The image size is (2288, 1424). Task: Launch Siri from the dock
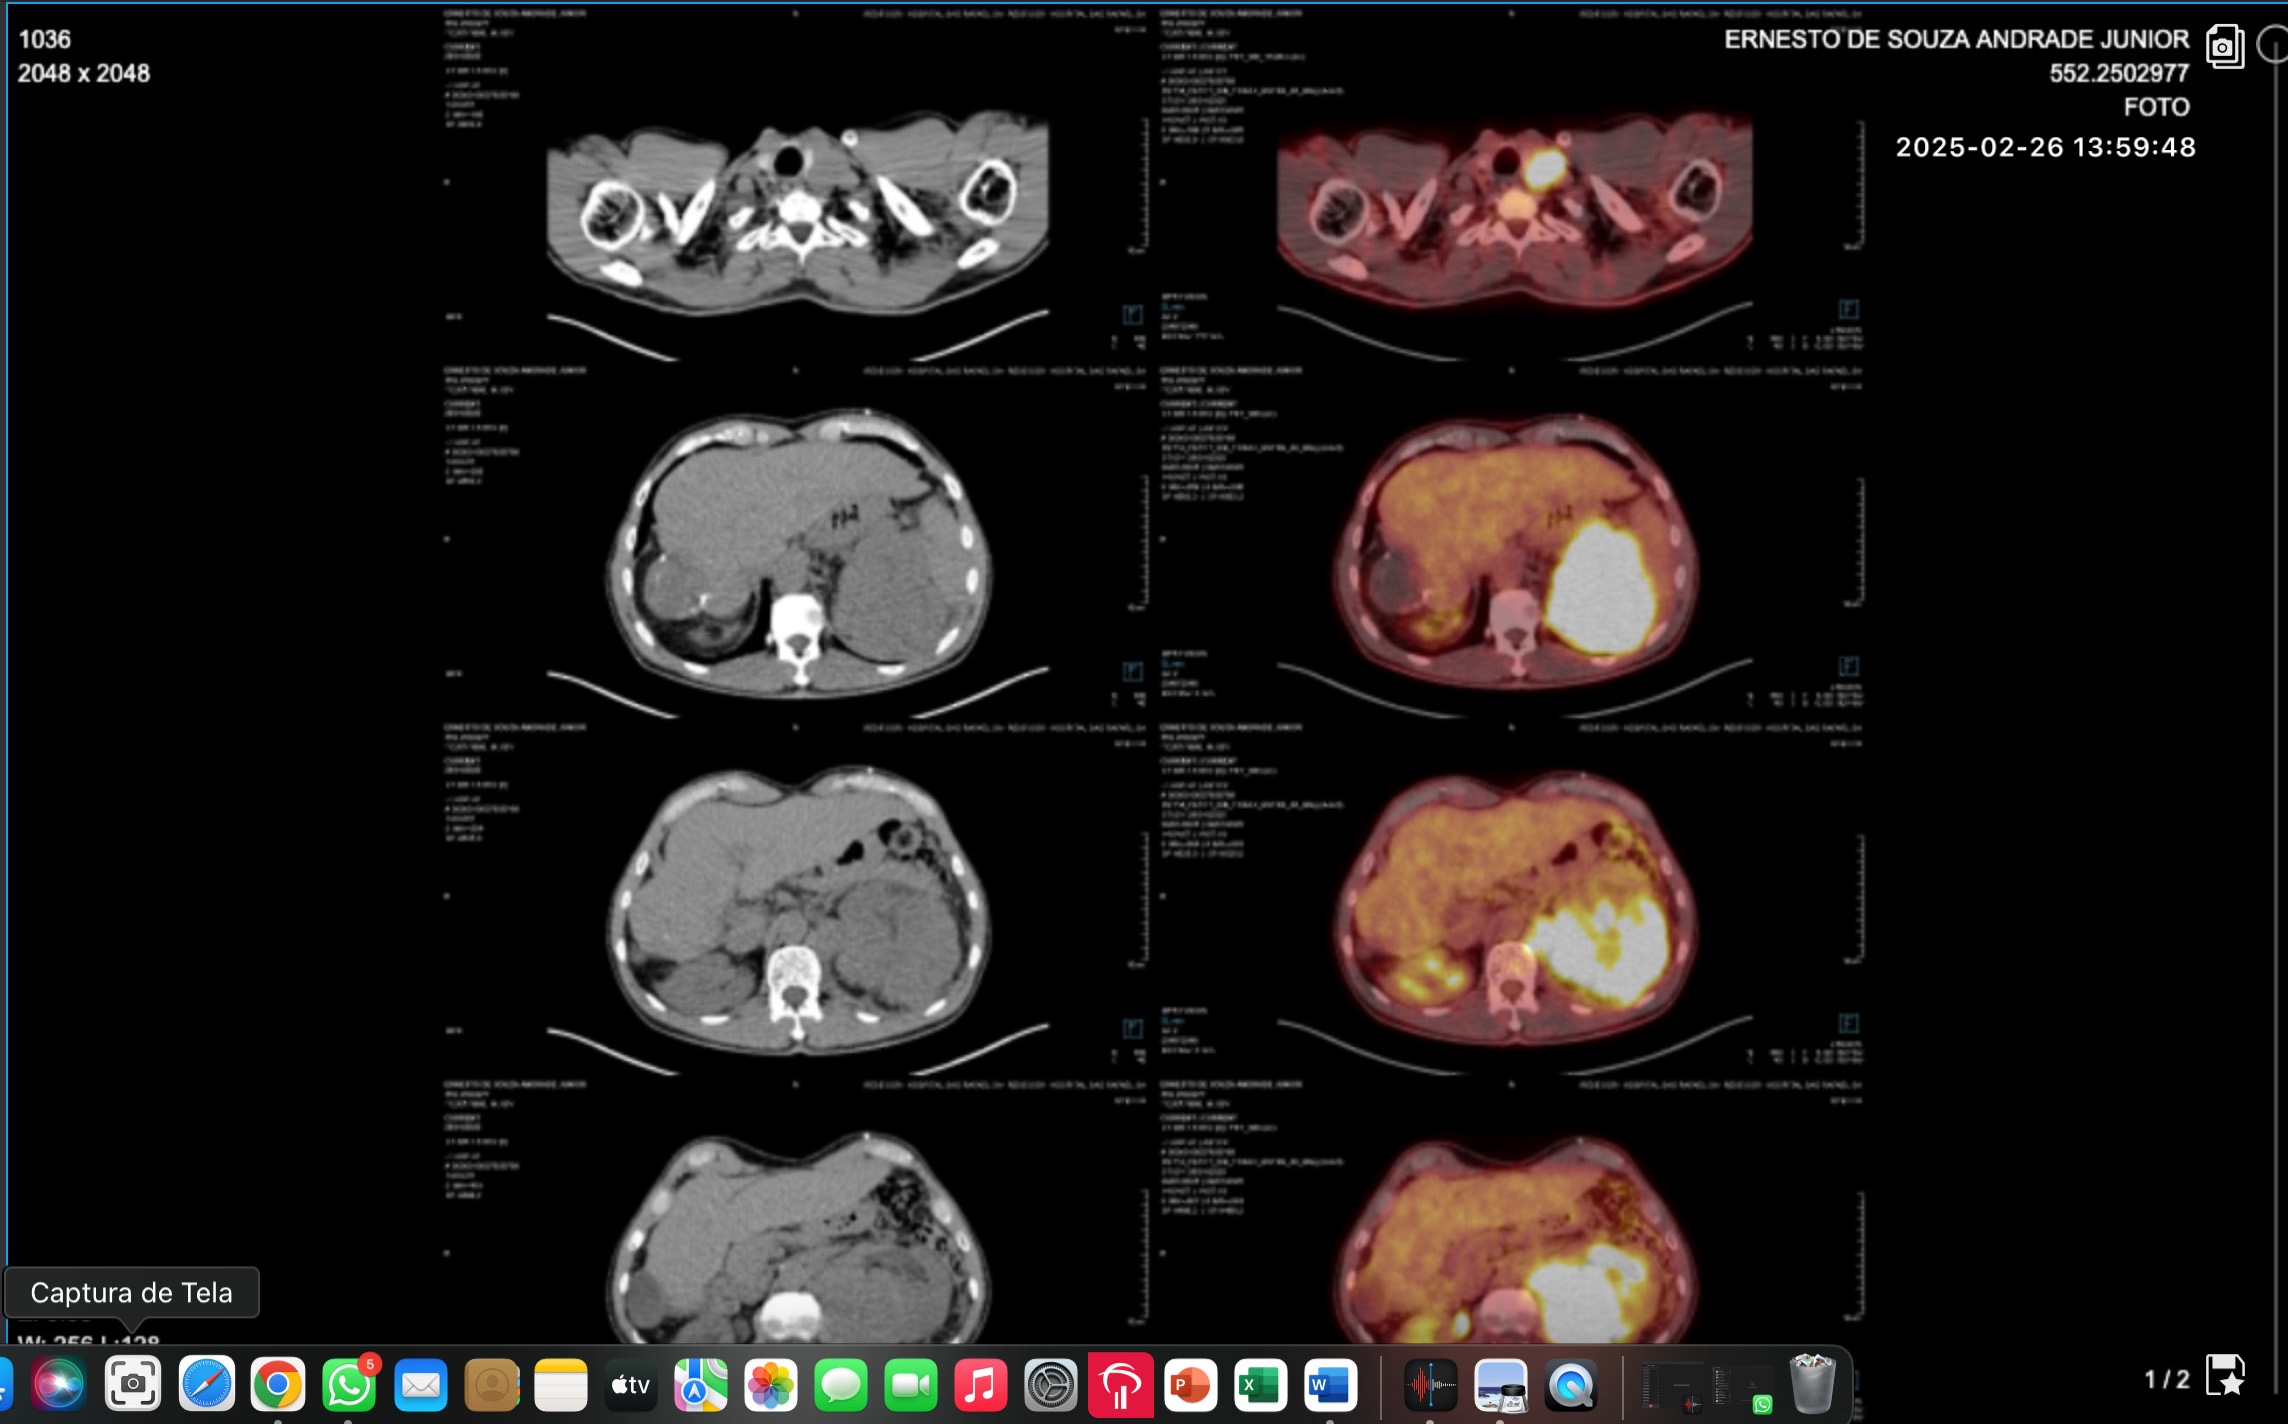click(x=59, y=1385)
